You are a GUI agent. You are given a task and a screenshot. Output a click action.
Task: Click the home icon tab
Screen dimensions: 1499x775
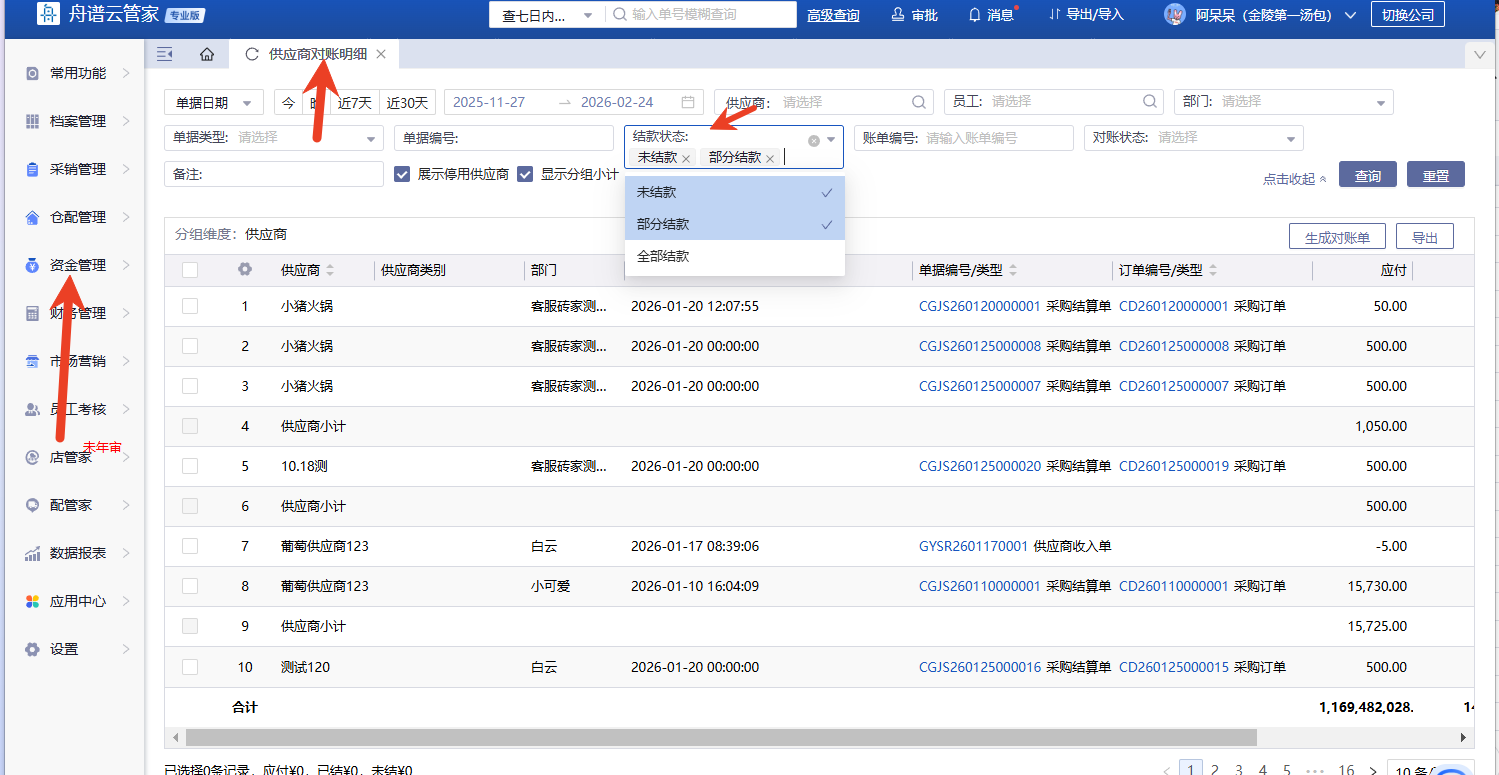pyautogui.click(x=207, y=54)
